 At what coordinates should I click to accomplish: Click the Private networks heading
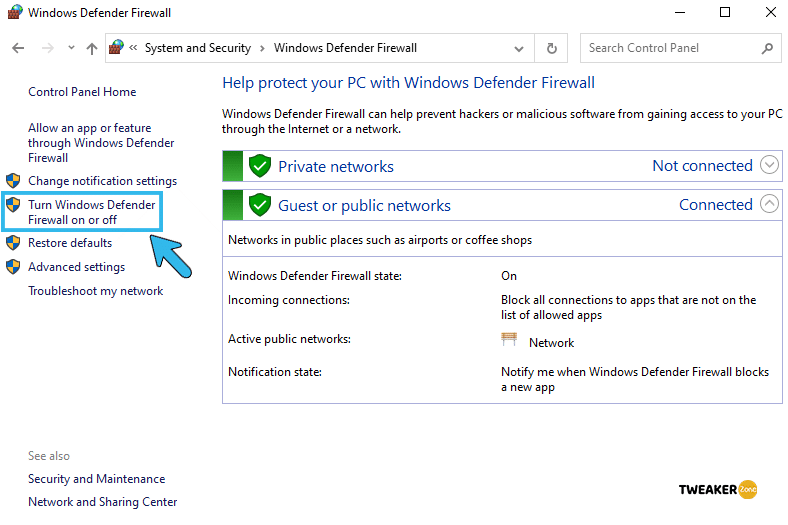point(336,166)
